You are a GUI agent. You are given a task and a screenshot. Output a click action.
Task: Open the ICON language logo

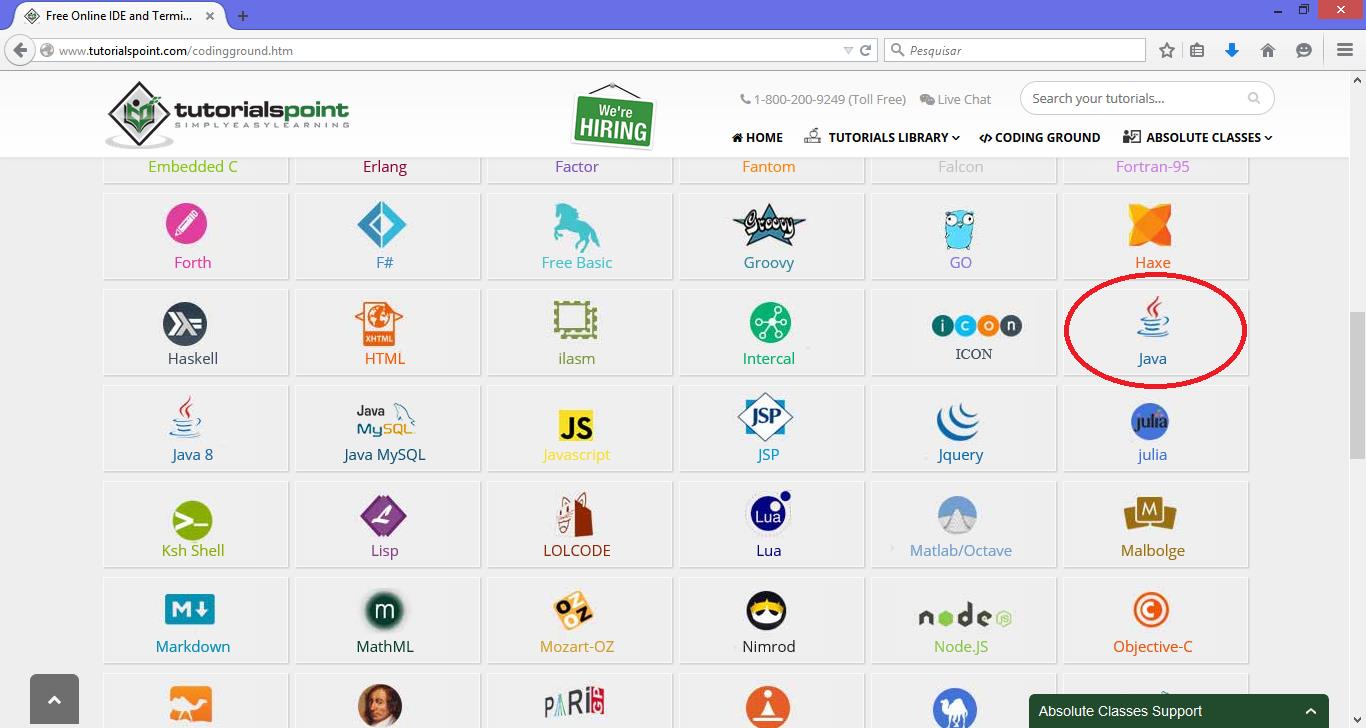tap(977, 325)
